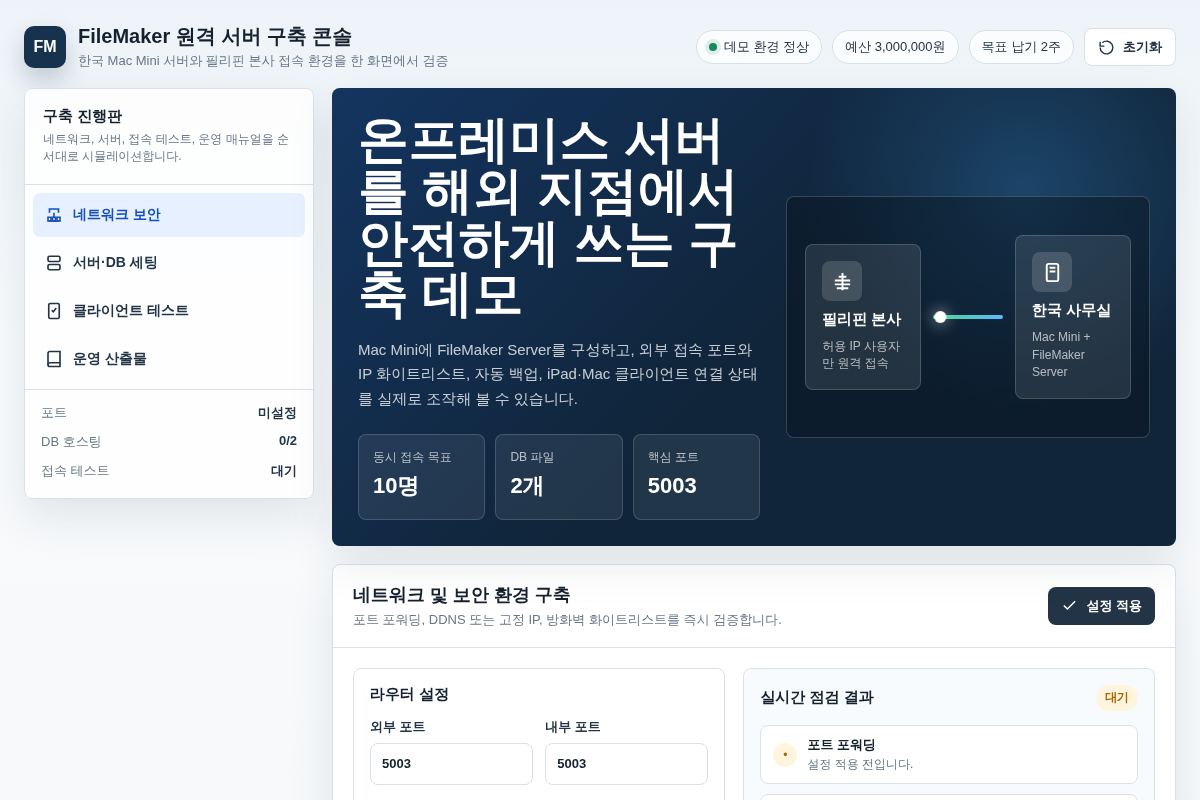The image size is (1200, 800).
Task: Click the connection line between offices
Action: [x=968, y=317]
